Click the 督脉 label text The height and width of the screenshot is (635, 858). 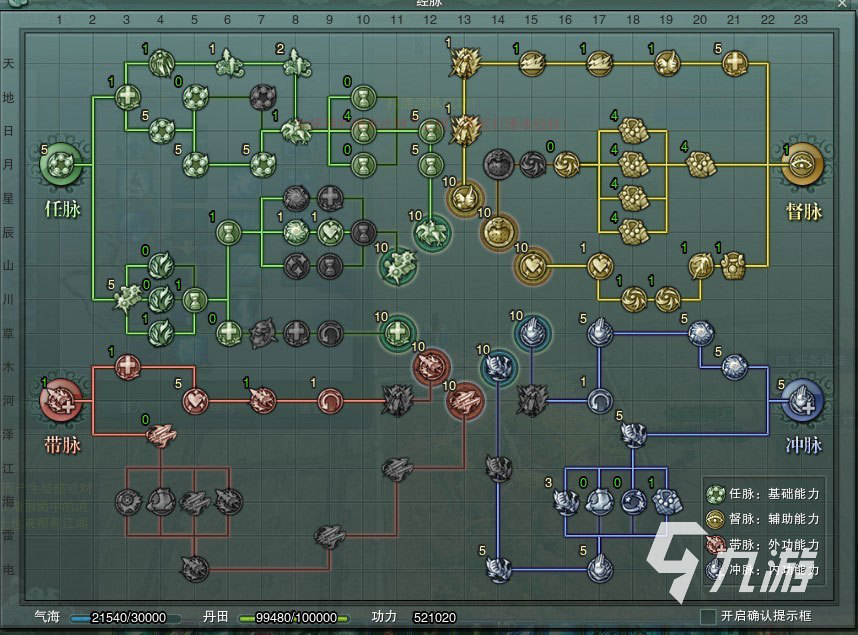[x=804, y=211]
